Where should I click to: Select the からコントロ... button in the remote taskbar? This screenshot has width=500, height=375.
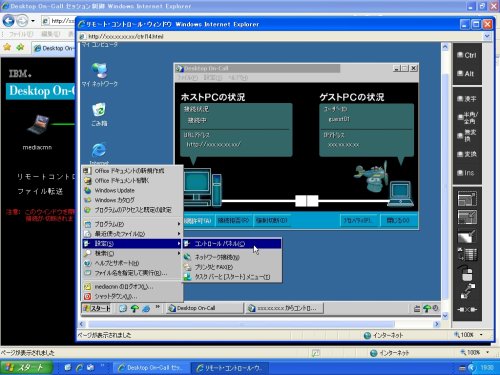point(285,308)
